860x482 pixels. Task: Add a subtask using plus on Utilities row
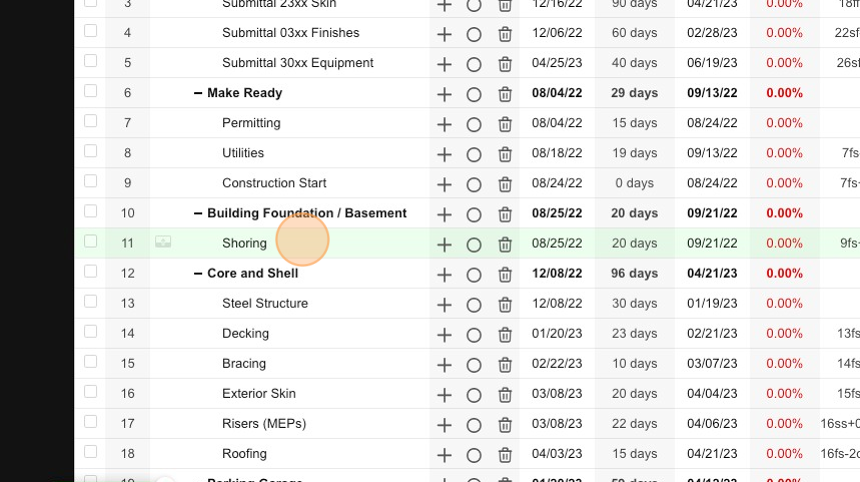point(444,154)
